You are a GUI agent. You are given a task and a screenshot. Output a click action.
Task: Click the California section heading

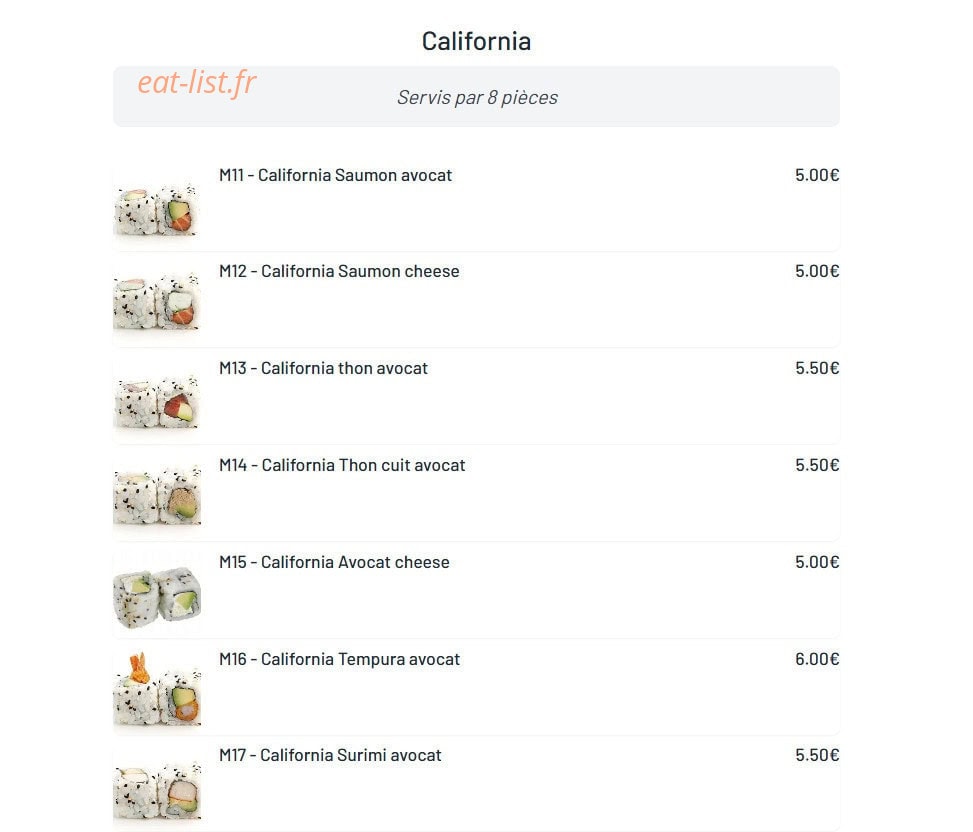pyautogui.click(x=476, y=42)
